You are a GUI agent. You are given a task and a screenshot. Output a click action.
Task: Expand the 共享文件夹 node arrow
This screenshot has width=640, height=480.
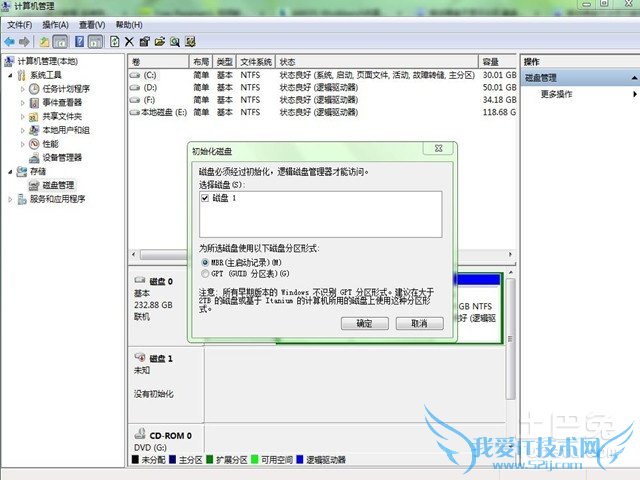(x=23, y=116)
